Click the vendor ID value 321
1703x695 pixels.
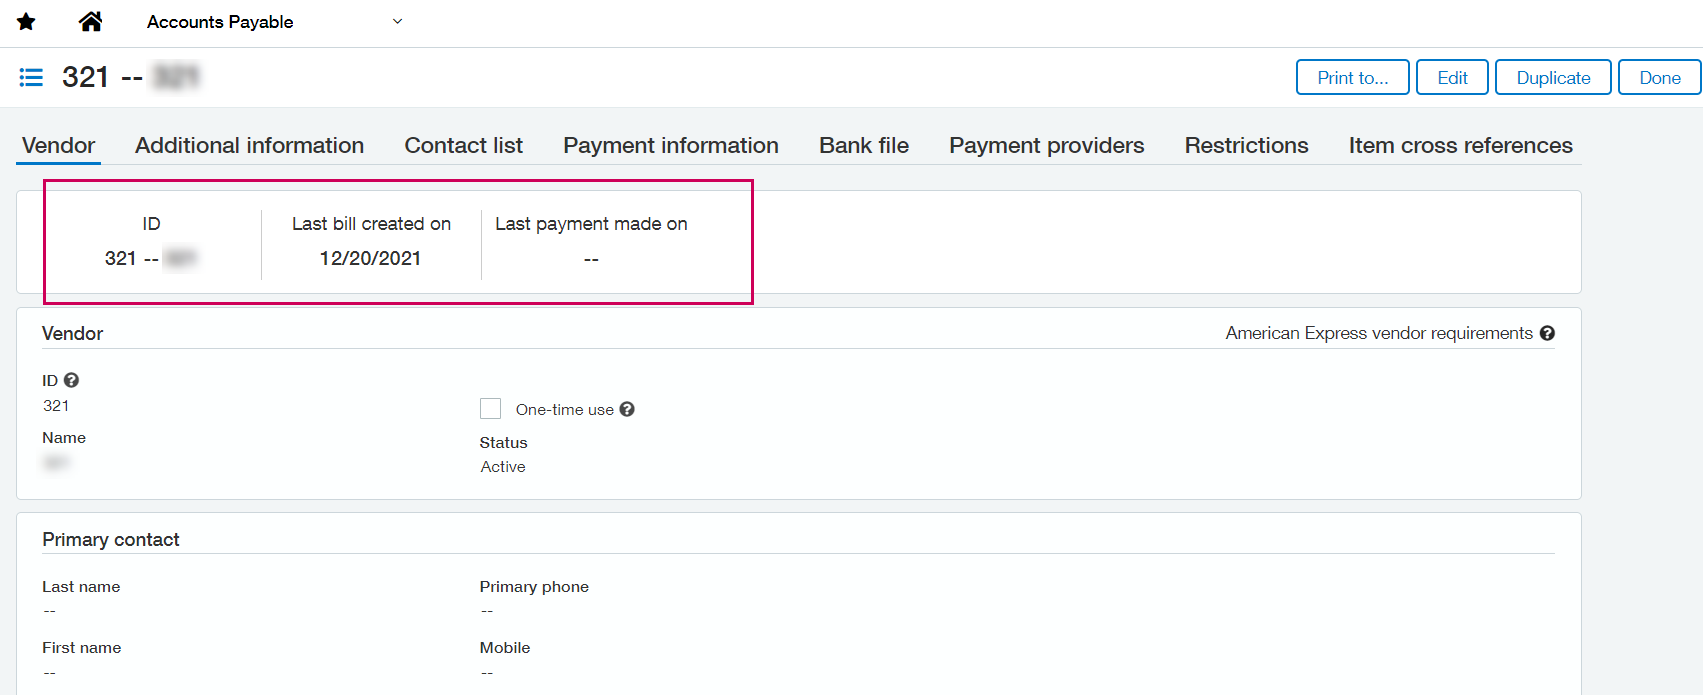point(56,405)
